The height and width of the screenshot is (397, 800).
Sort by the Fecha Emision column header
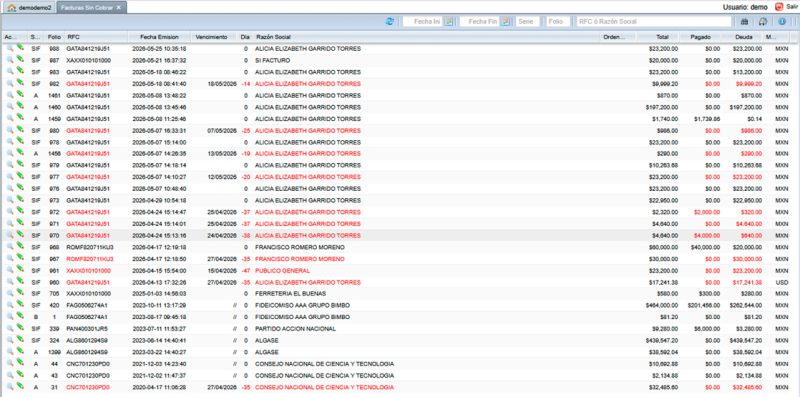pyautogui.click(x=159, y=37)
